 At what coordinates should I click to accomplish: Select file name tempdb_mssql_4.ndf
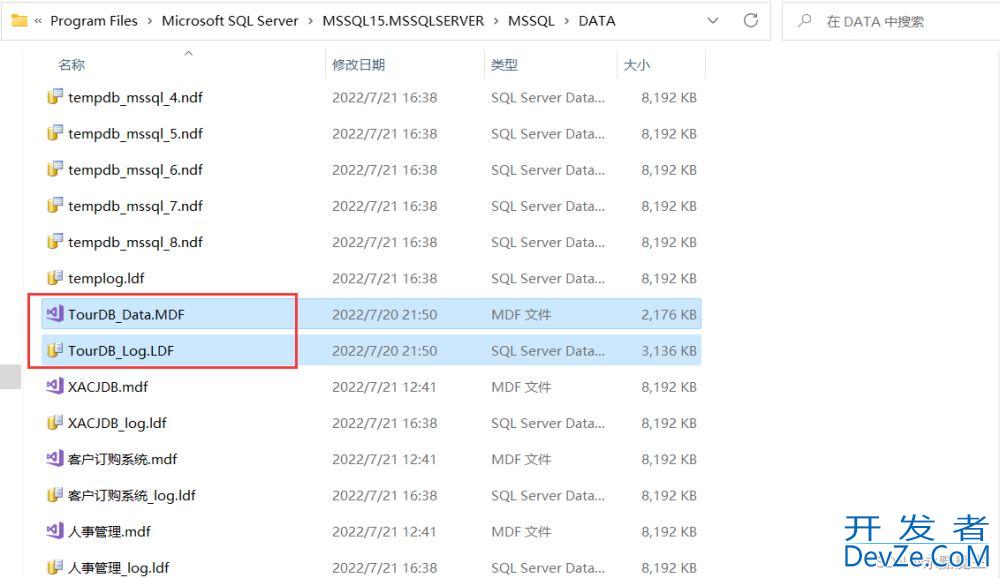coord(135,98)
